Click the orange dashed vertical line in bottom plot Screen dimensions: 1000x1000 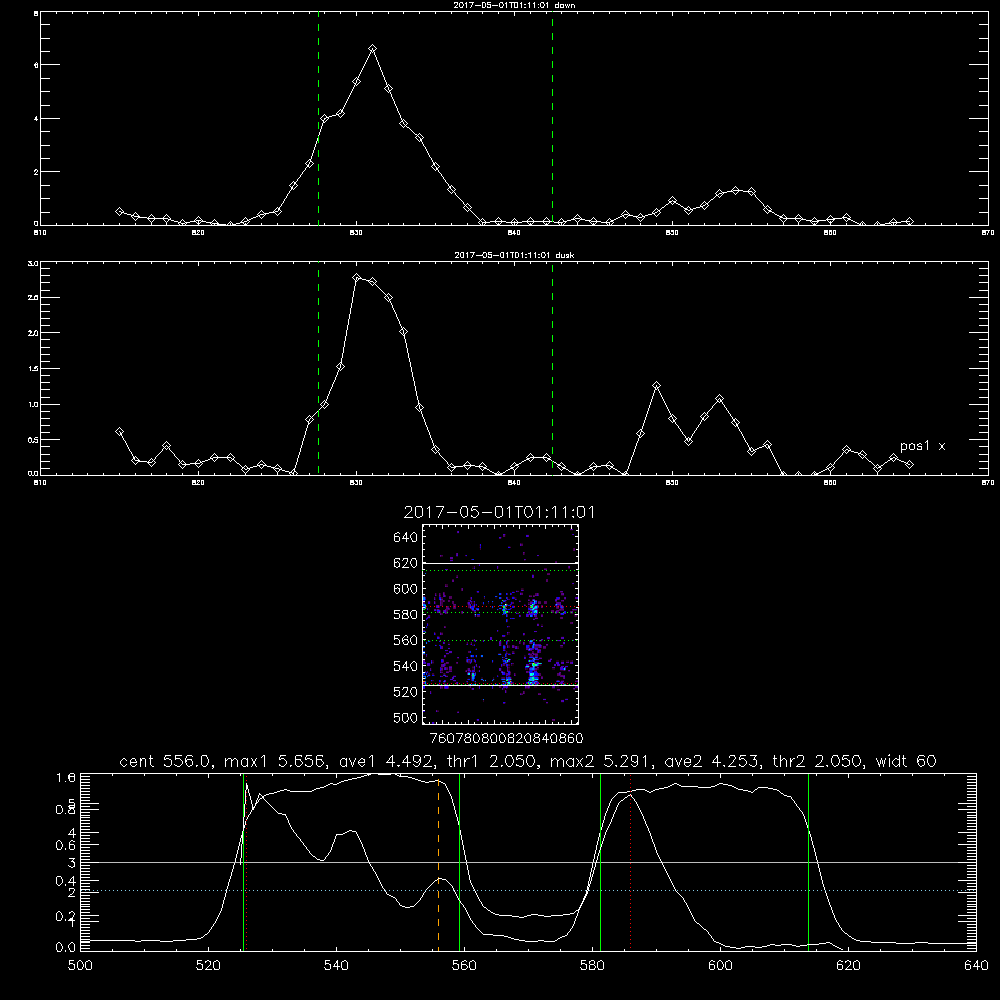coord(438,864)
